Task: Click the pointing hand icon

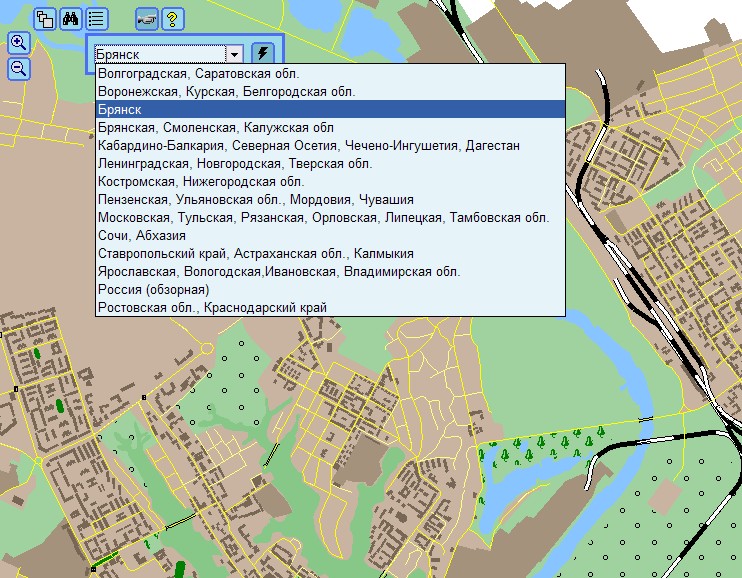Action: point(147,19)
